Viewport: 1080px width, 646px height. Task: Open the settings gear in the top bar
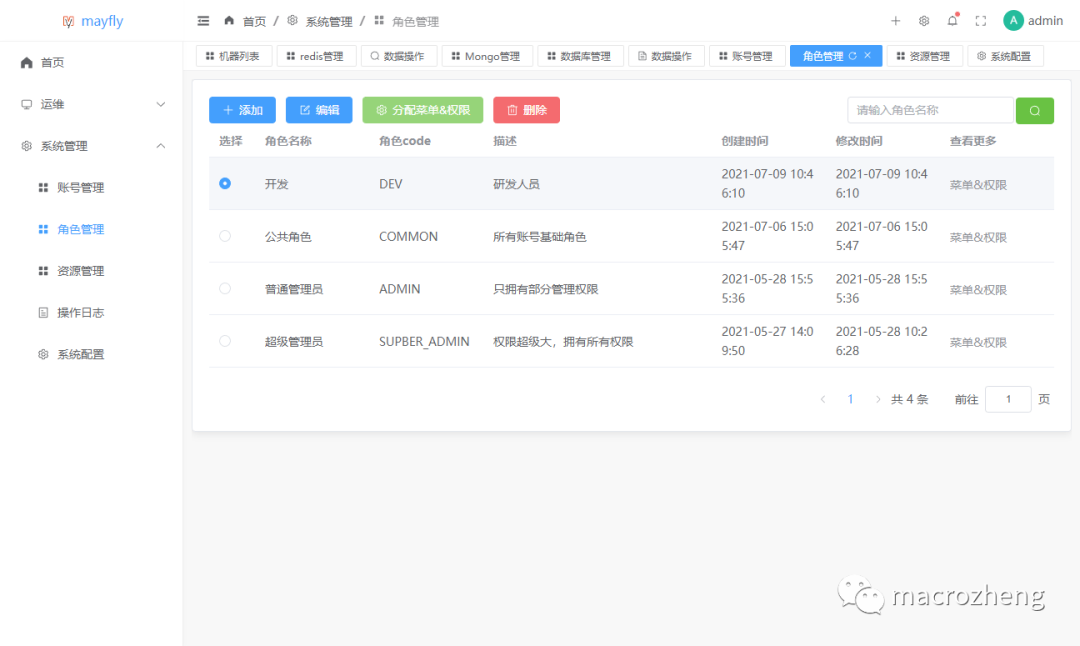pyautogui.click(x=923, y=20)
